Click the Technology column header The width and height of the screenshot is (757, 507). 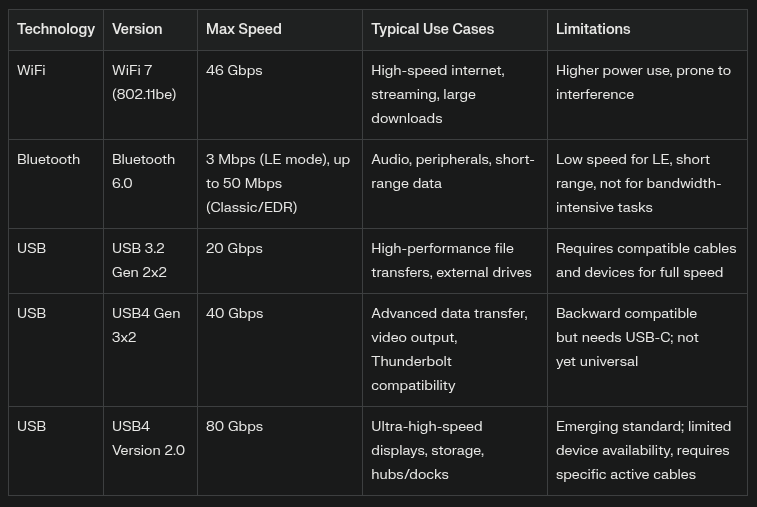click(x=56, y=29)
